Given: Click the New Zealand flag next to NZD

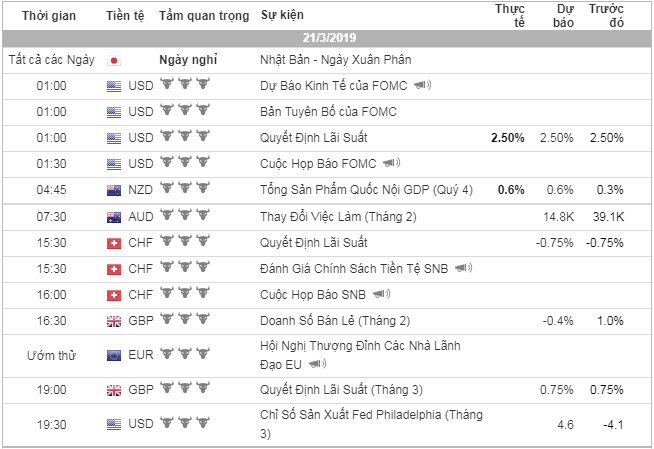Looking at the screenshot, I should [x=113, y=190].
